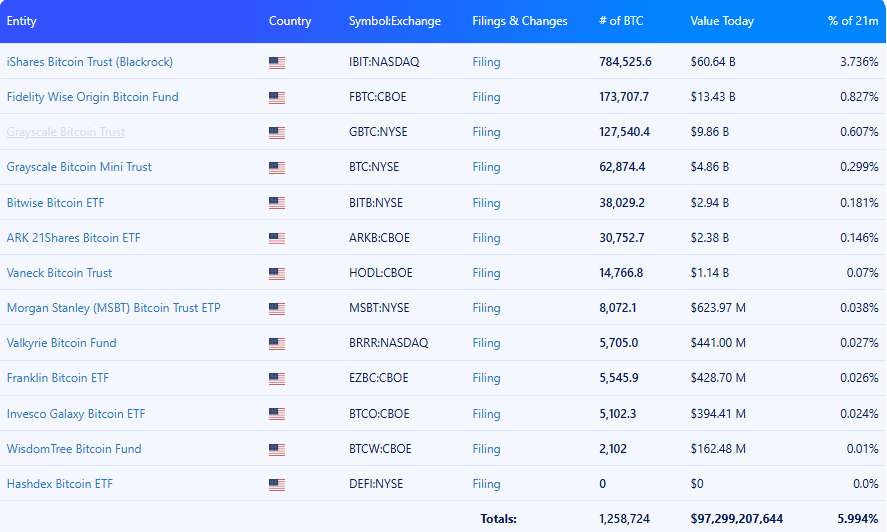Open Morgan Stanley (MSBT) Bitcoin Trust ETP link
Viewport: 887px width, 532px height.
114,308
